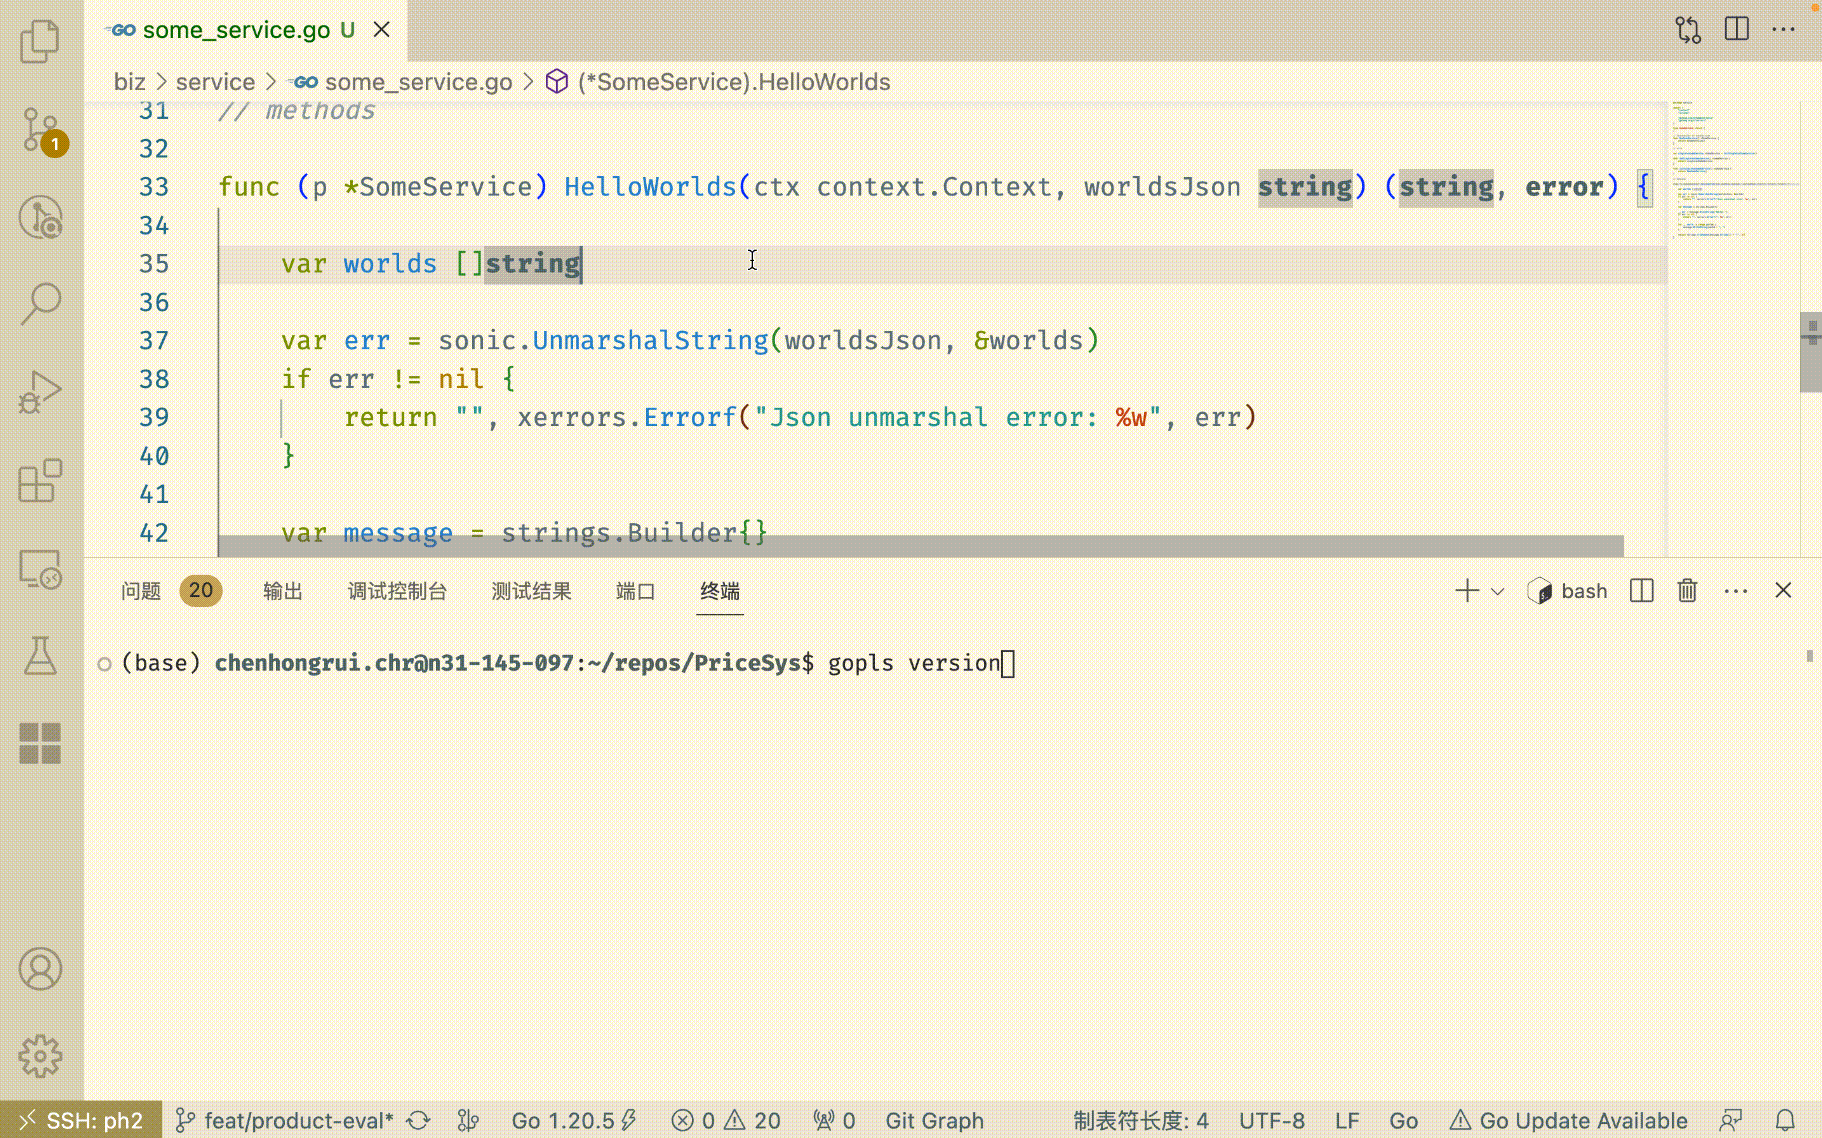Open Git Graph from the status bar
This screenshot has height=1138, width=1822.
point(934,1120)
